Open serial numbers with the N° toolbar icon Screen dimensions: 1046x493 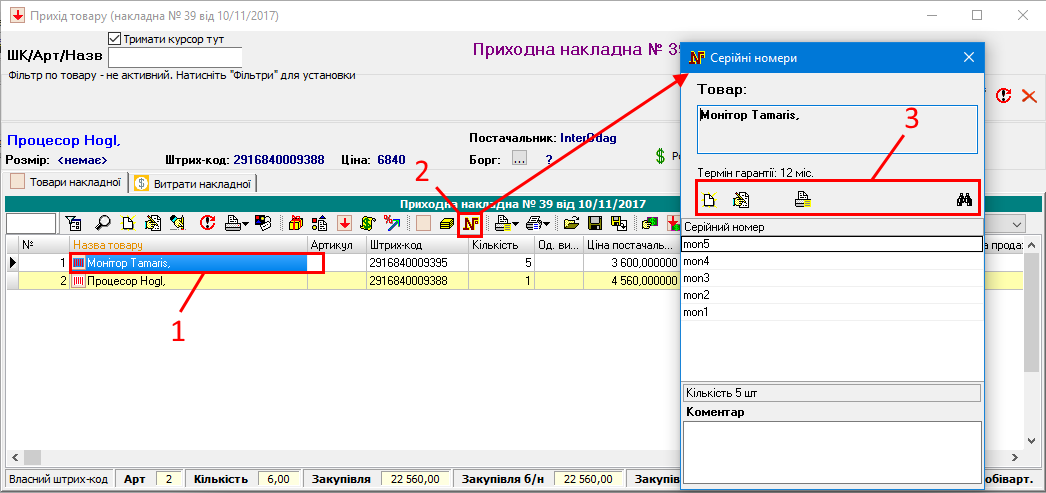click(x=471, y=224)
